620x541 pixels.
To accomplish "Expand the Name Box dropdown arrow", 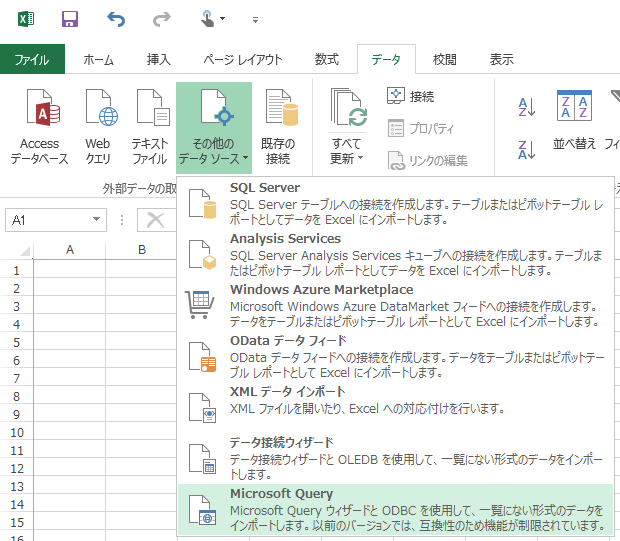I will click(x=96, y=219).
